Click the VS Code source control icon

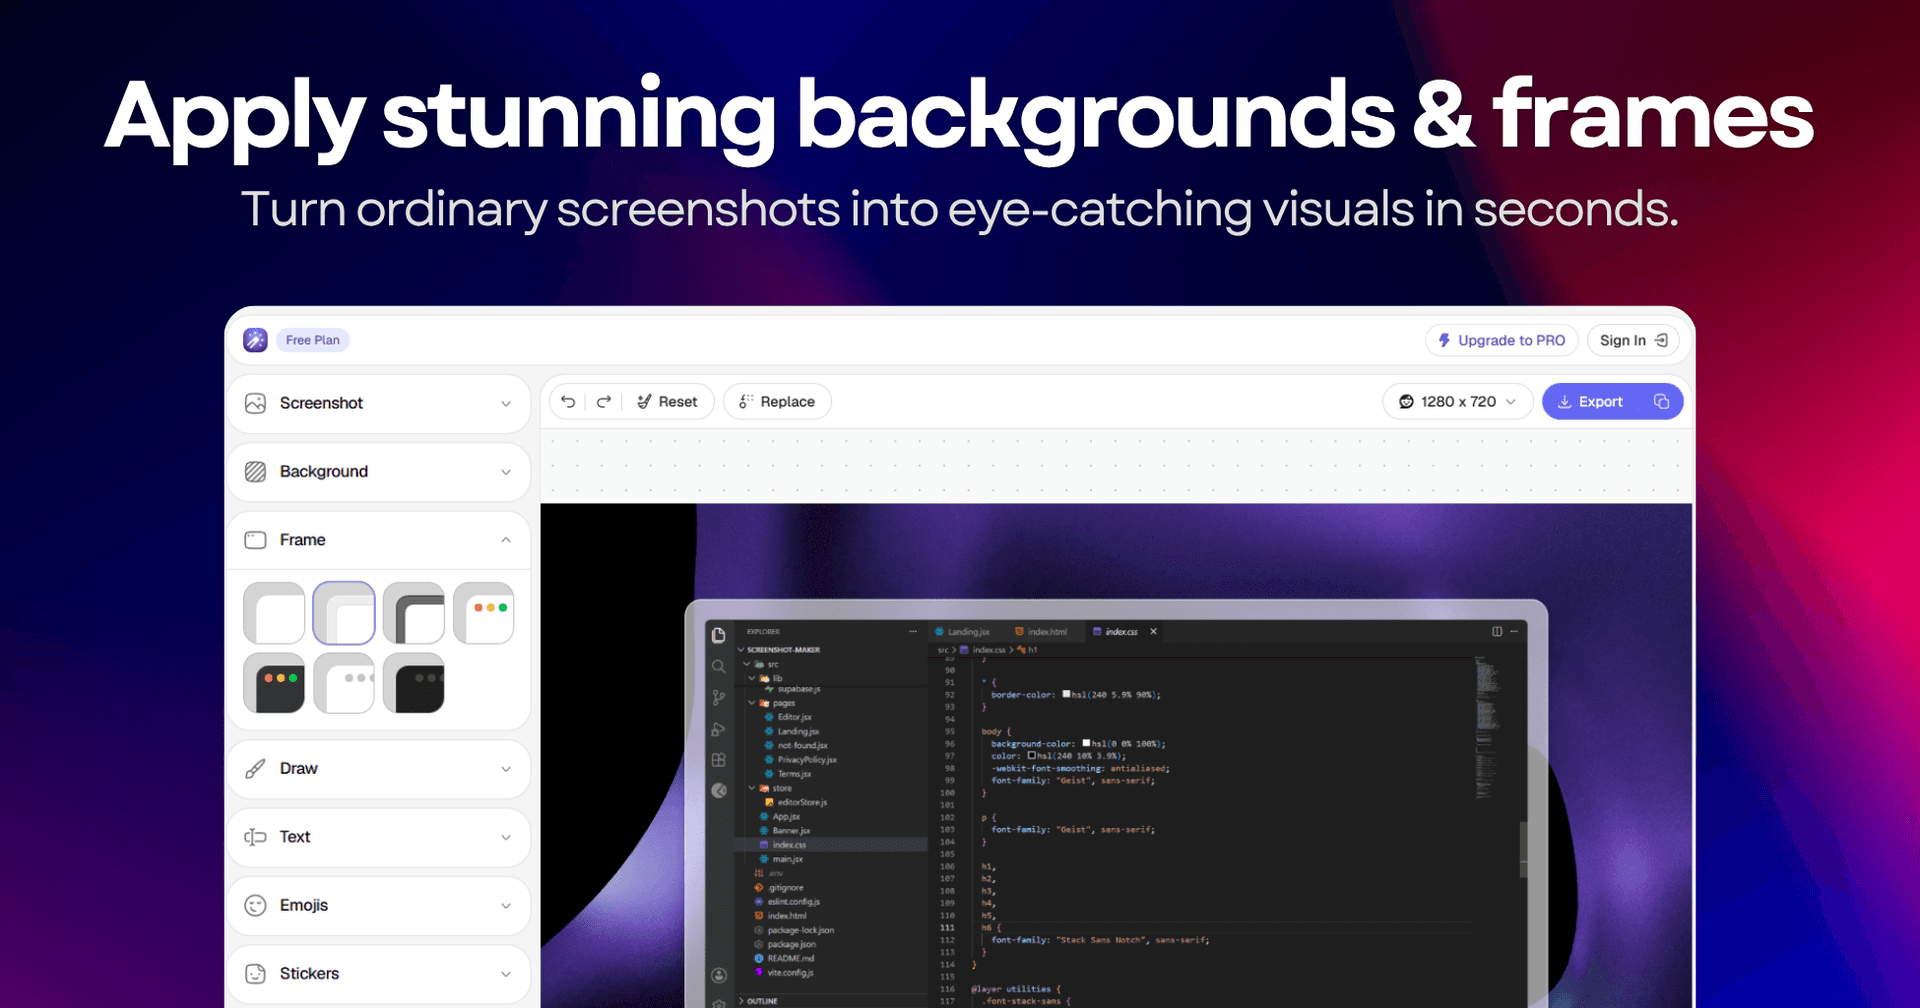point(718,698)
